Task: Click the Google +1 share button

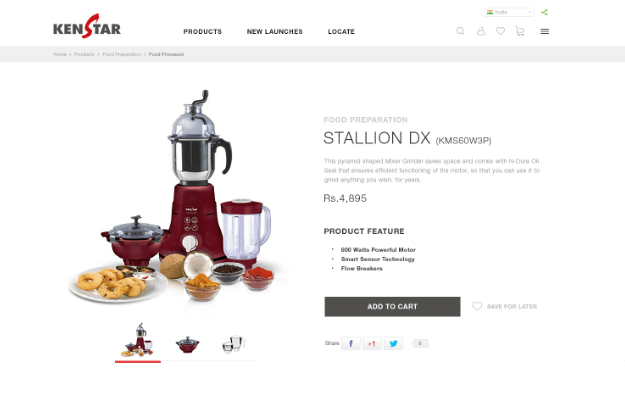Action: point(372,343)
